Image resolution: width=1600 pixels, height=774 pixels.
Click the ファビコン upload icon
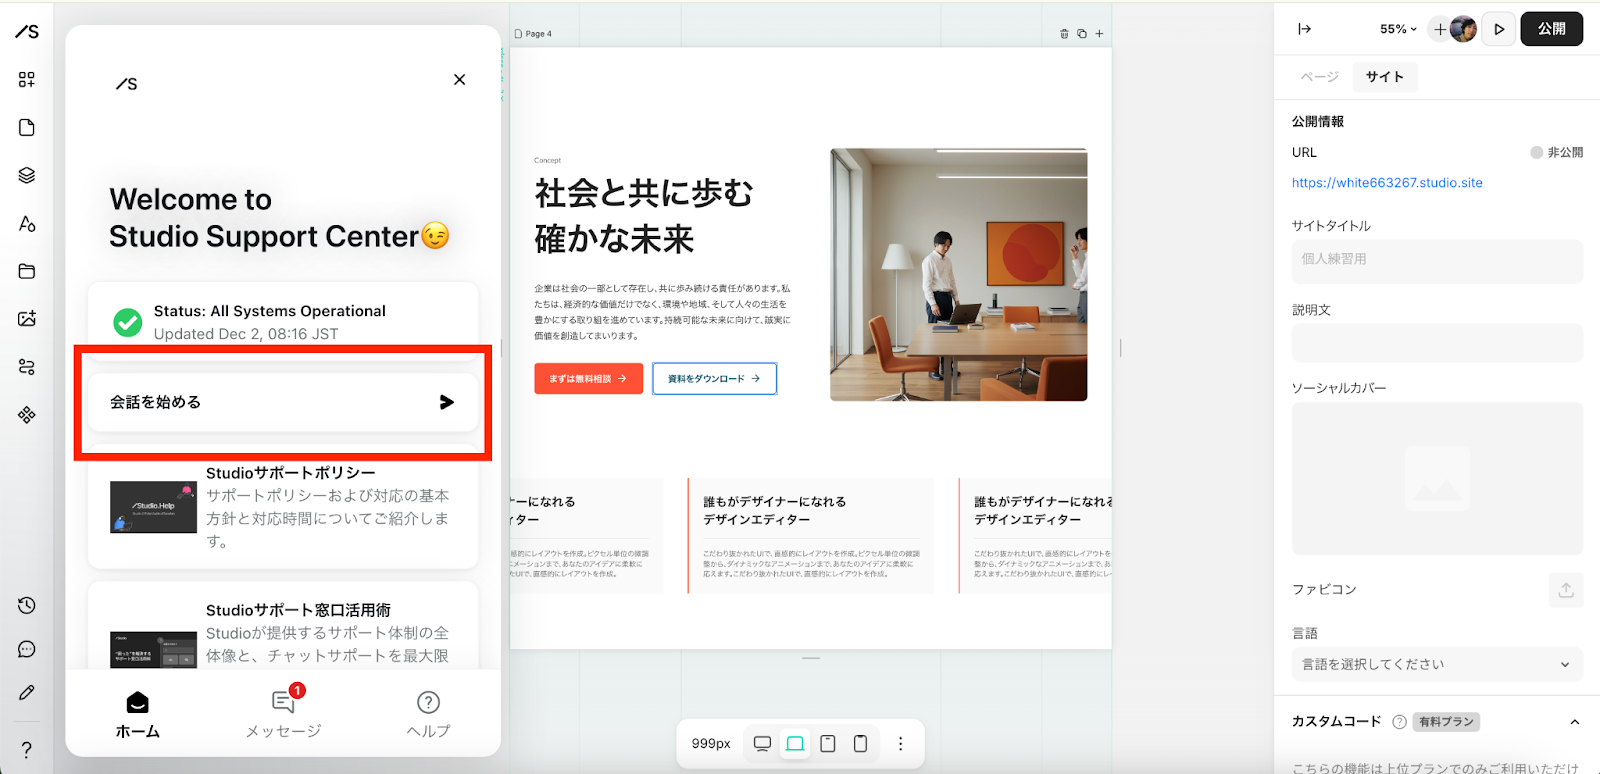[x=1566, y=590]
